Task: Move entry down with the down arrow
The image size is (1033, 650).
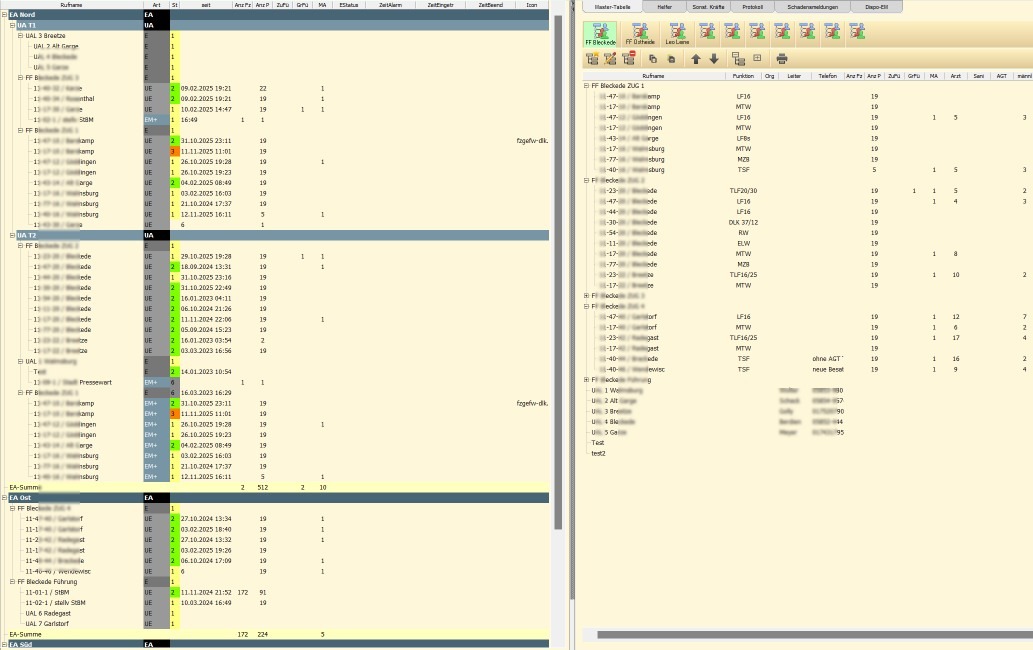Action: pos(714,59)
